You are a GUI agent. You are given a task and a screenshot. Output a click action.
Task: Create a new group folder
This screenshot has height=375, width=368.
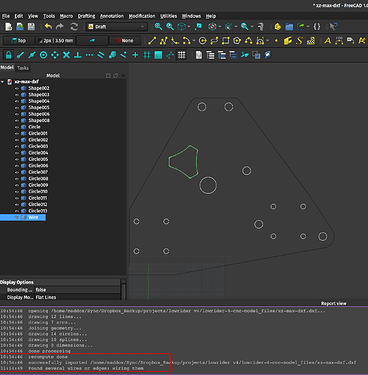tap(289, 27)
